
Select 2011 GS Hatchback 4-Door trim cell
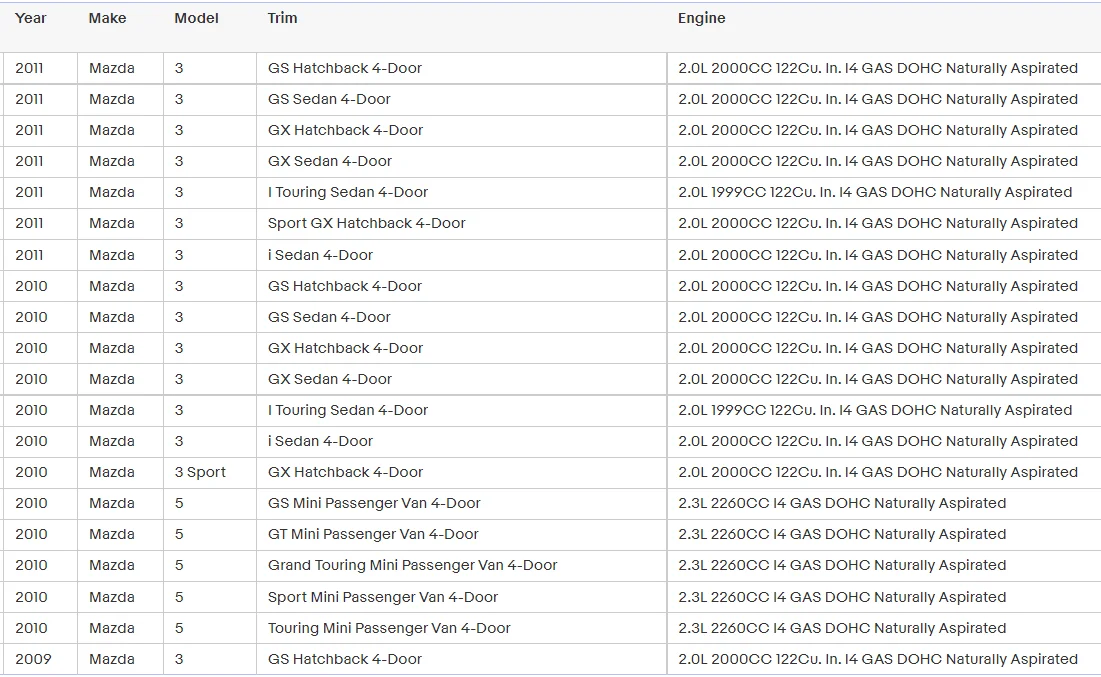461,68
